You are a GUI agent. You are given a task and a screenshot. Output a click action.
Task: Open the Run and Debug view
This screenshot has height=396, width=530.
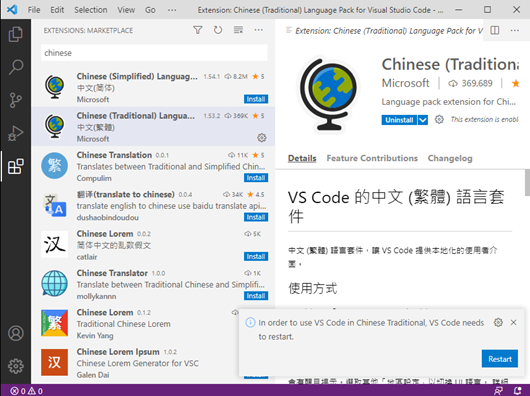[16, 133]
